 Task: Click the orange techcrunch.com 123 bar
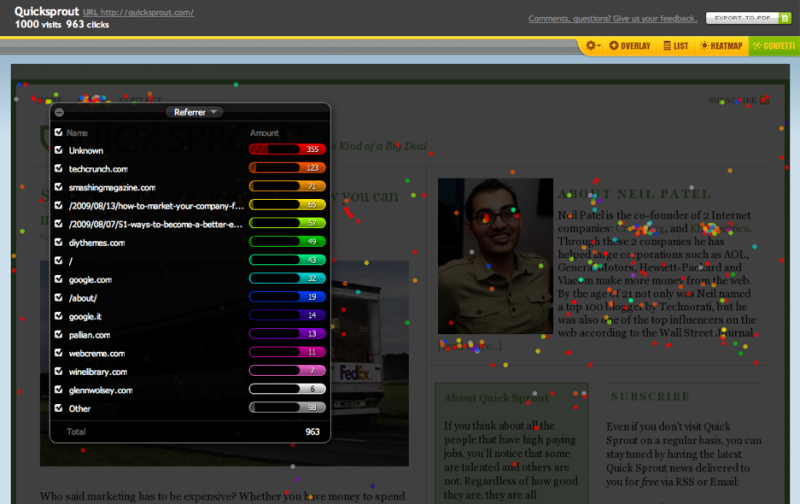click(x=287, y=167)
